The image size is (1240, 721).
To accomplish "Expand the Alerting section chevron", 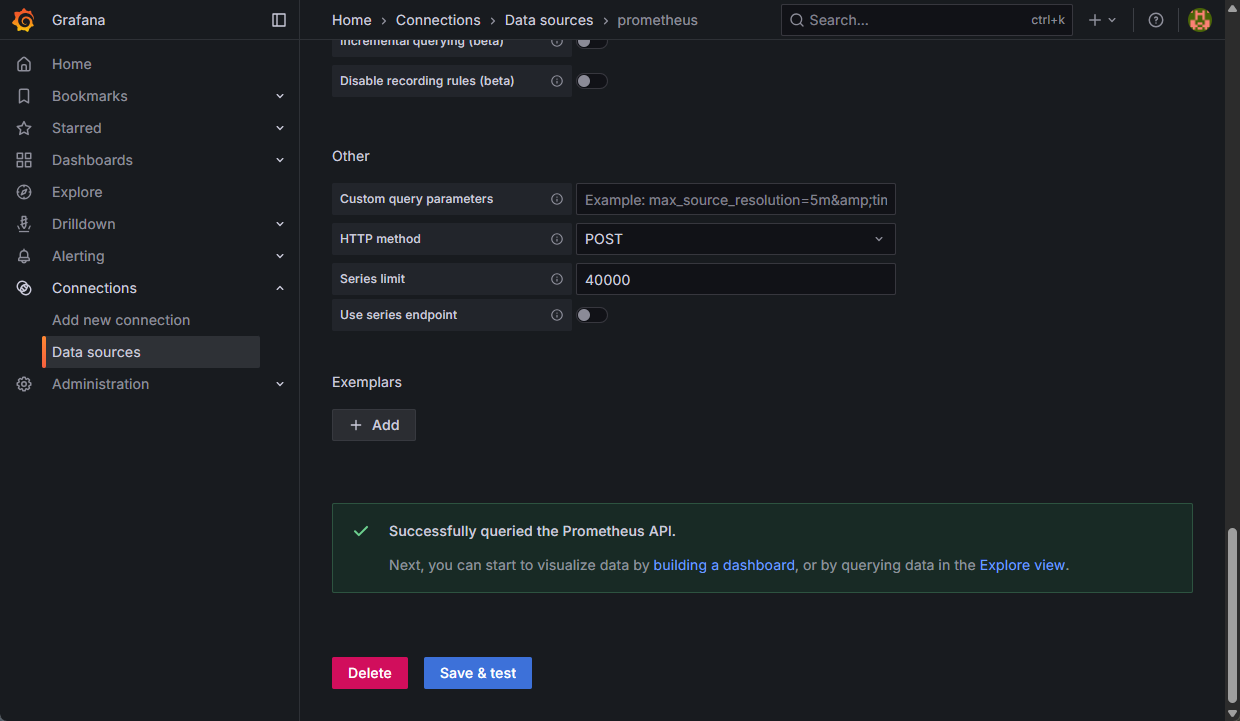I will click(x=280, y=256).
